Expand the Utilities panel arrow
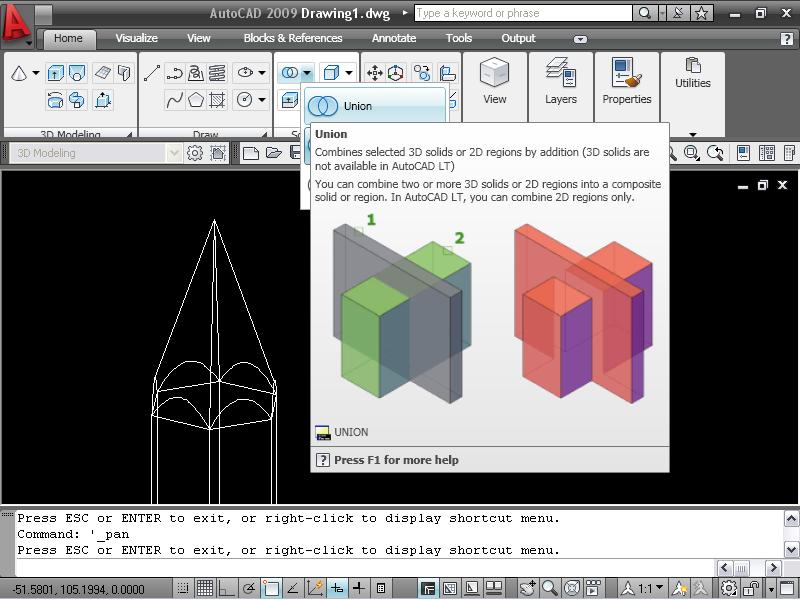The image size is (800, 600). [693, 135]
